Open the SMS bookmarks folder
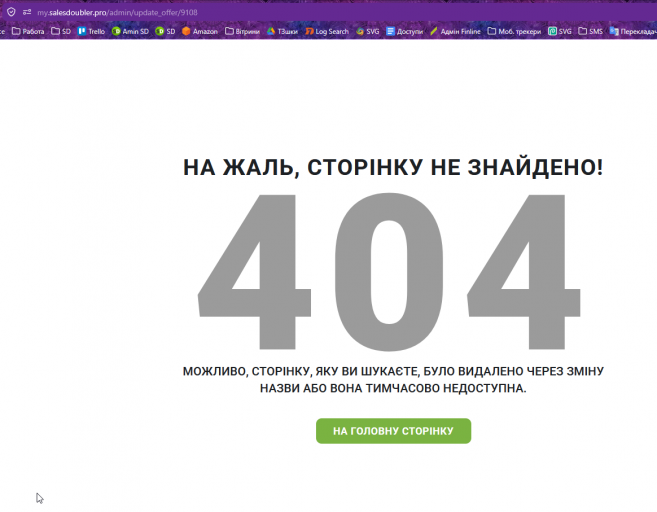 (x=591, y=31)
